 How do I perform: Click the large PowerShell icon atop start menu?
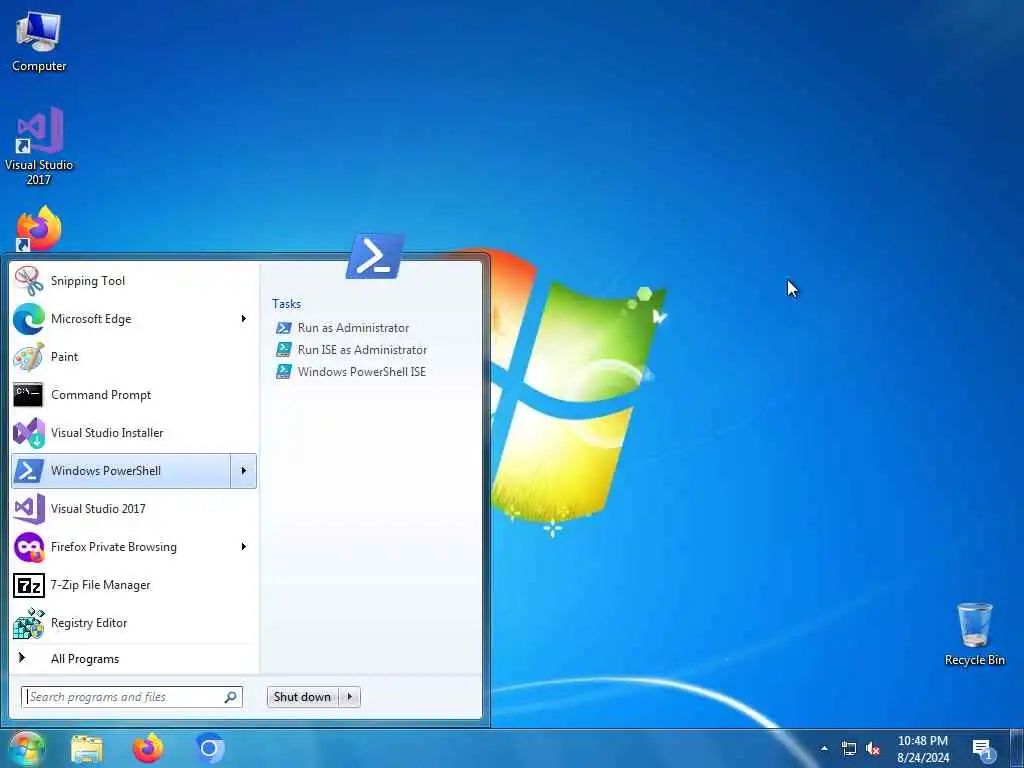tap(375, 257)
